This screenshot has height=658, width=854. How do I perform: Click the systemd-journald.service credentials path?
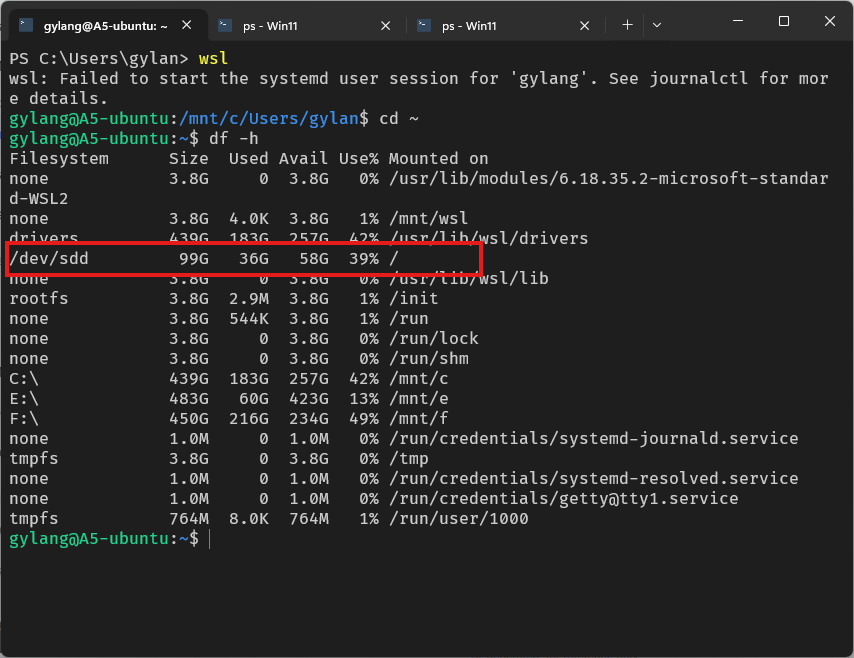click(594, 438)
